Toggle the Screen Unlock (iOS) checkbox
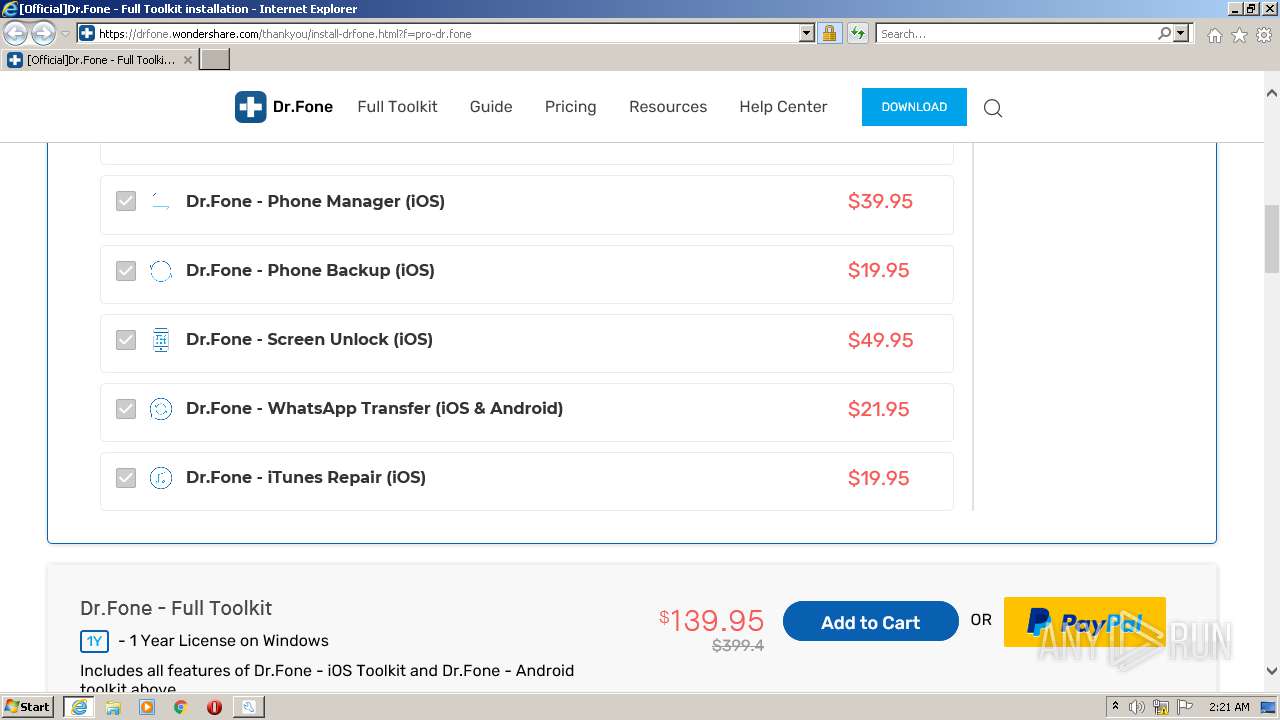1280x720 pixels. 125,340
